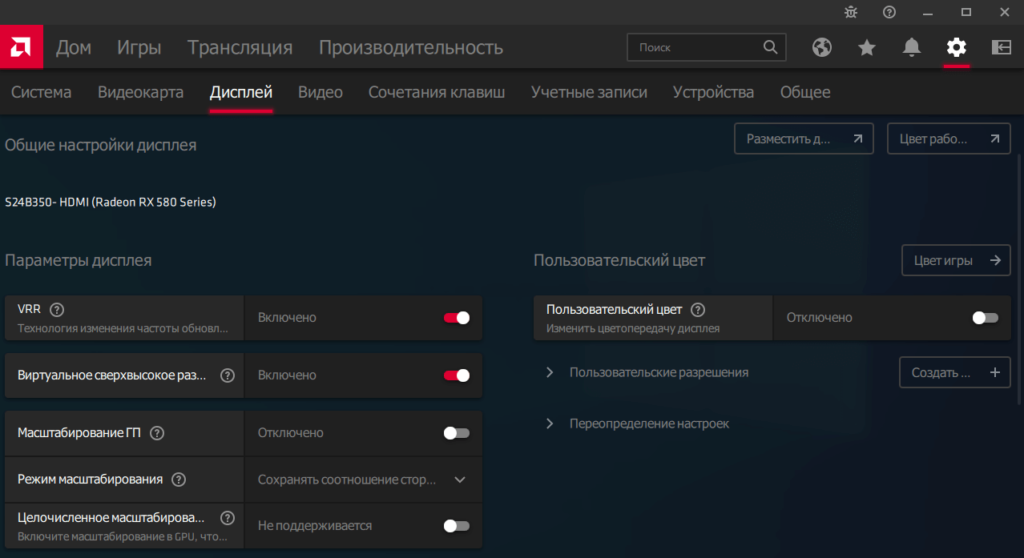
Task: Toggle Масштабирование ГП switch on
Action: (456, 433)
